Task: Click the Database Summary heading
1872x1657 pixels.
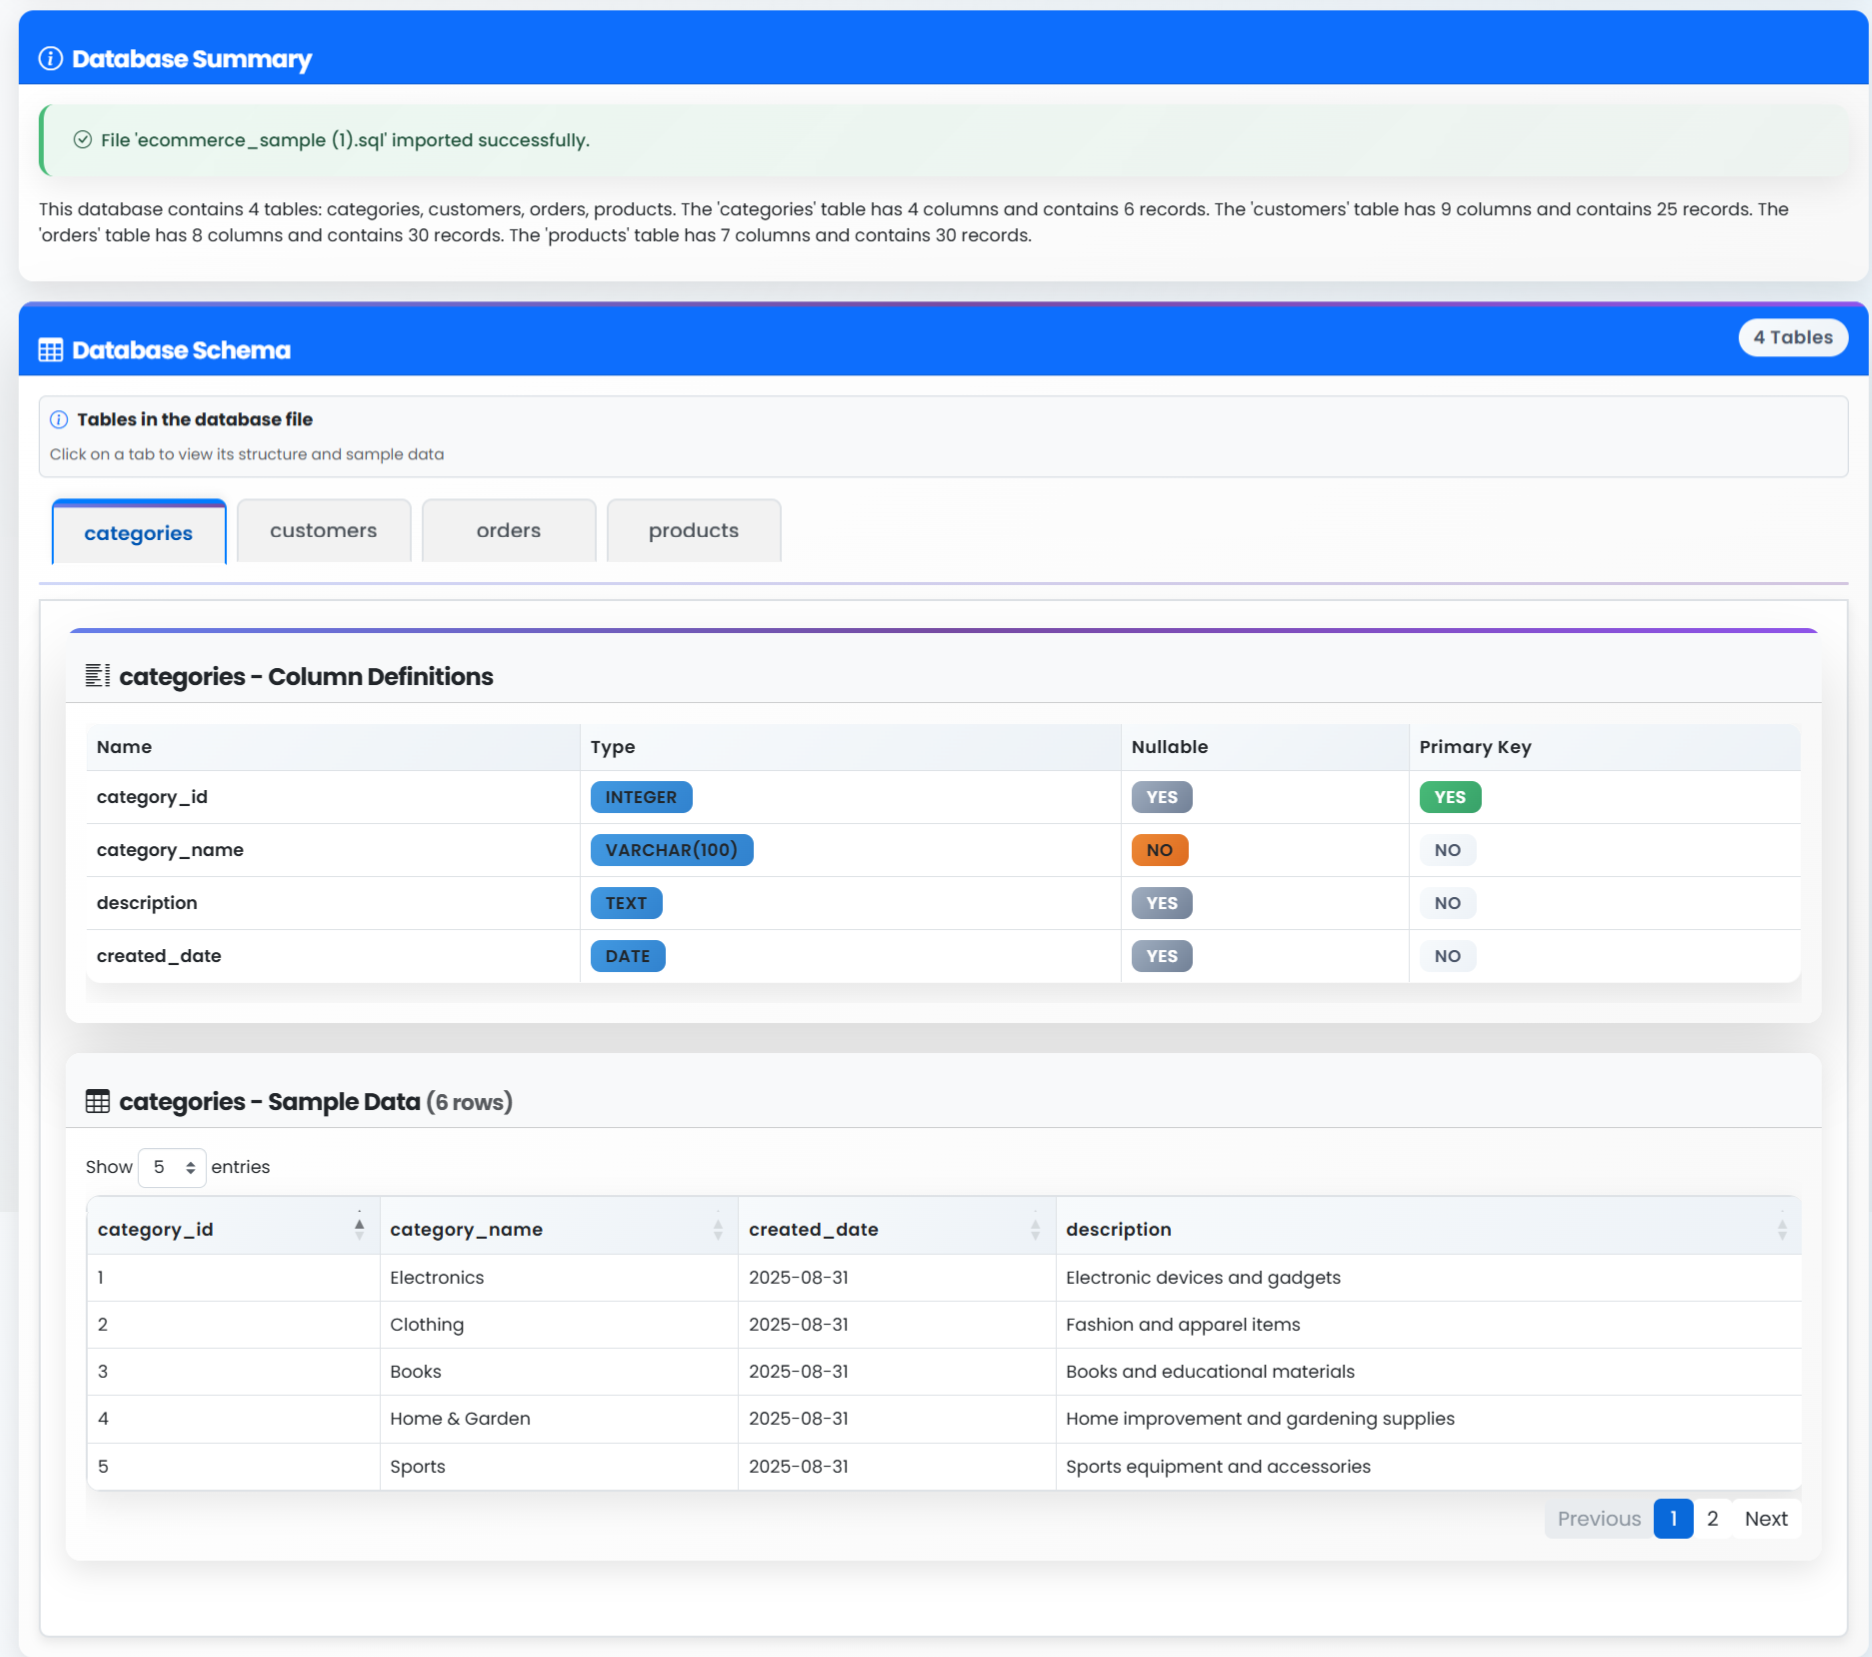Action: click(x=192, y=59)
